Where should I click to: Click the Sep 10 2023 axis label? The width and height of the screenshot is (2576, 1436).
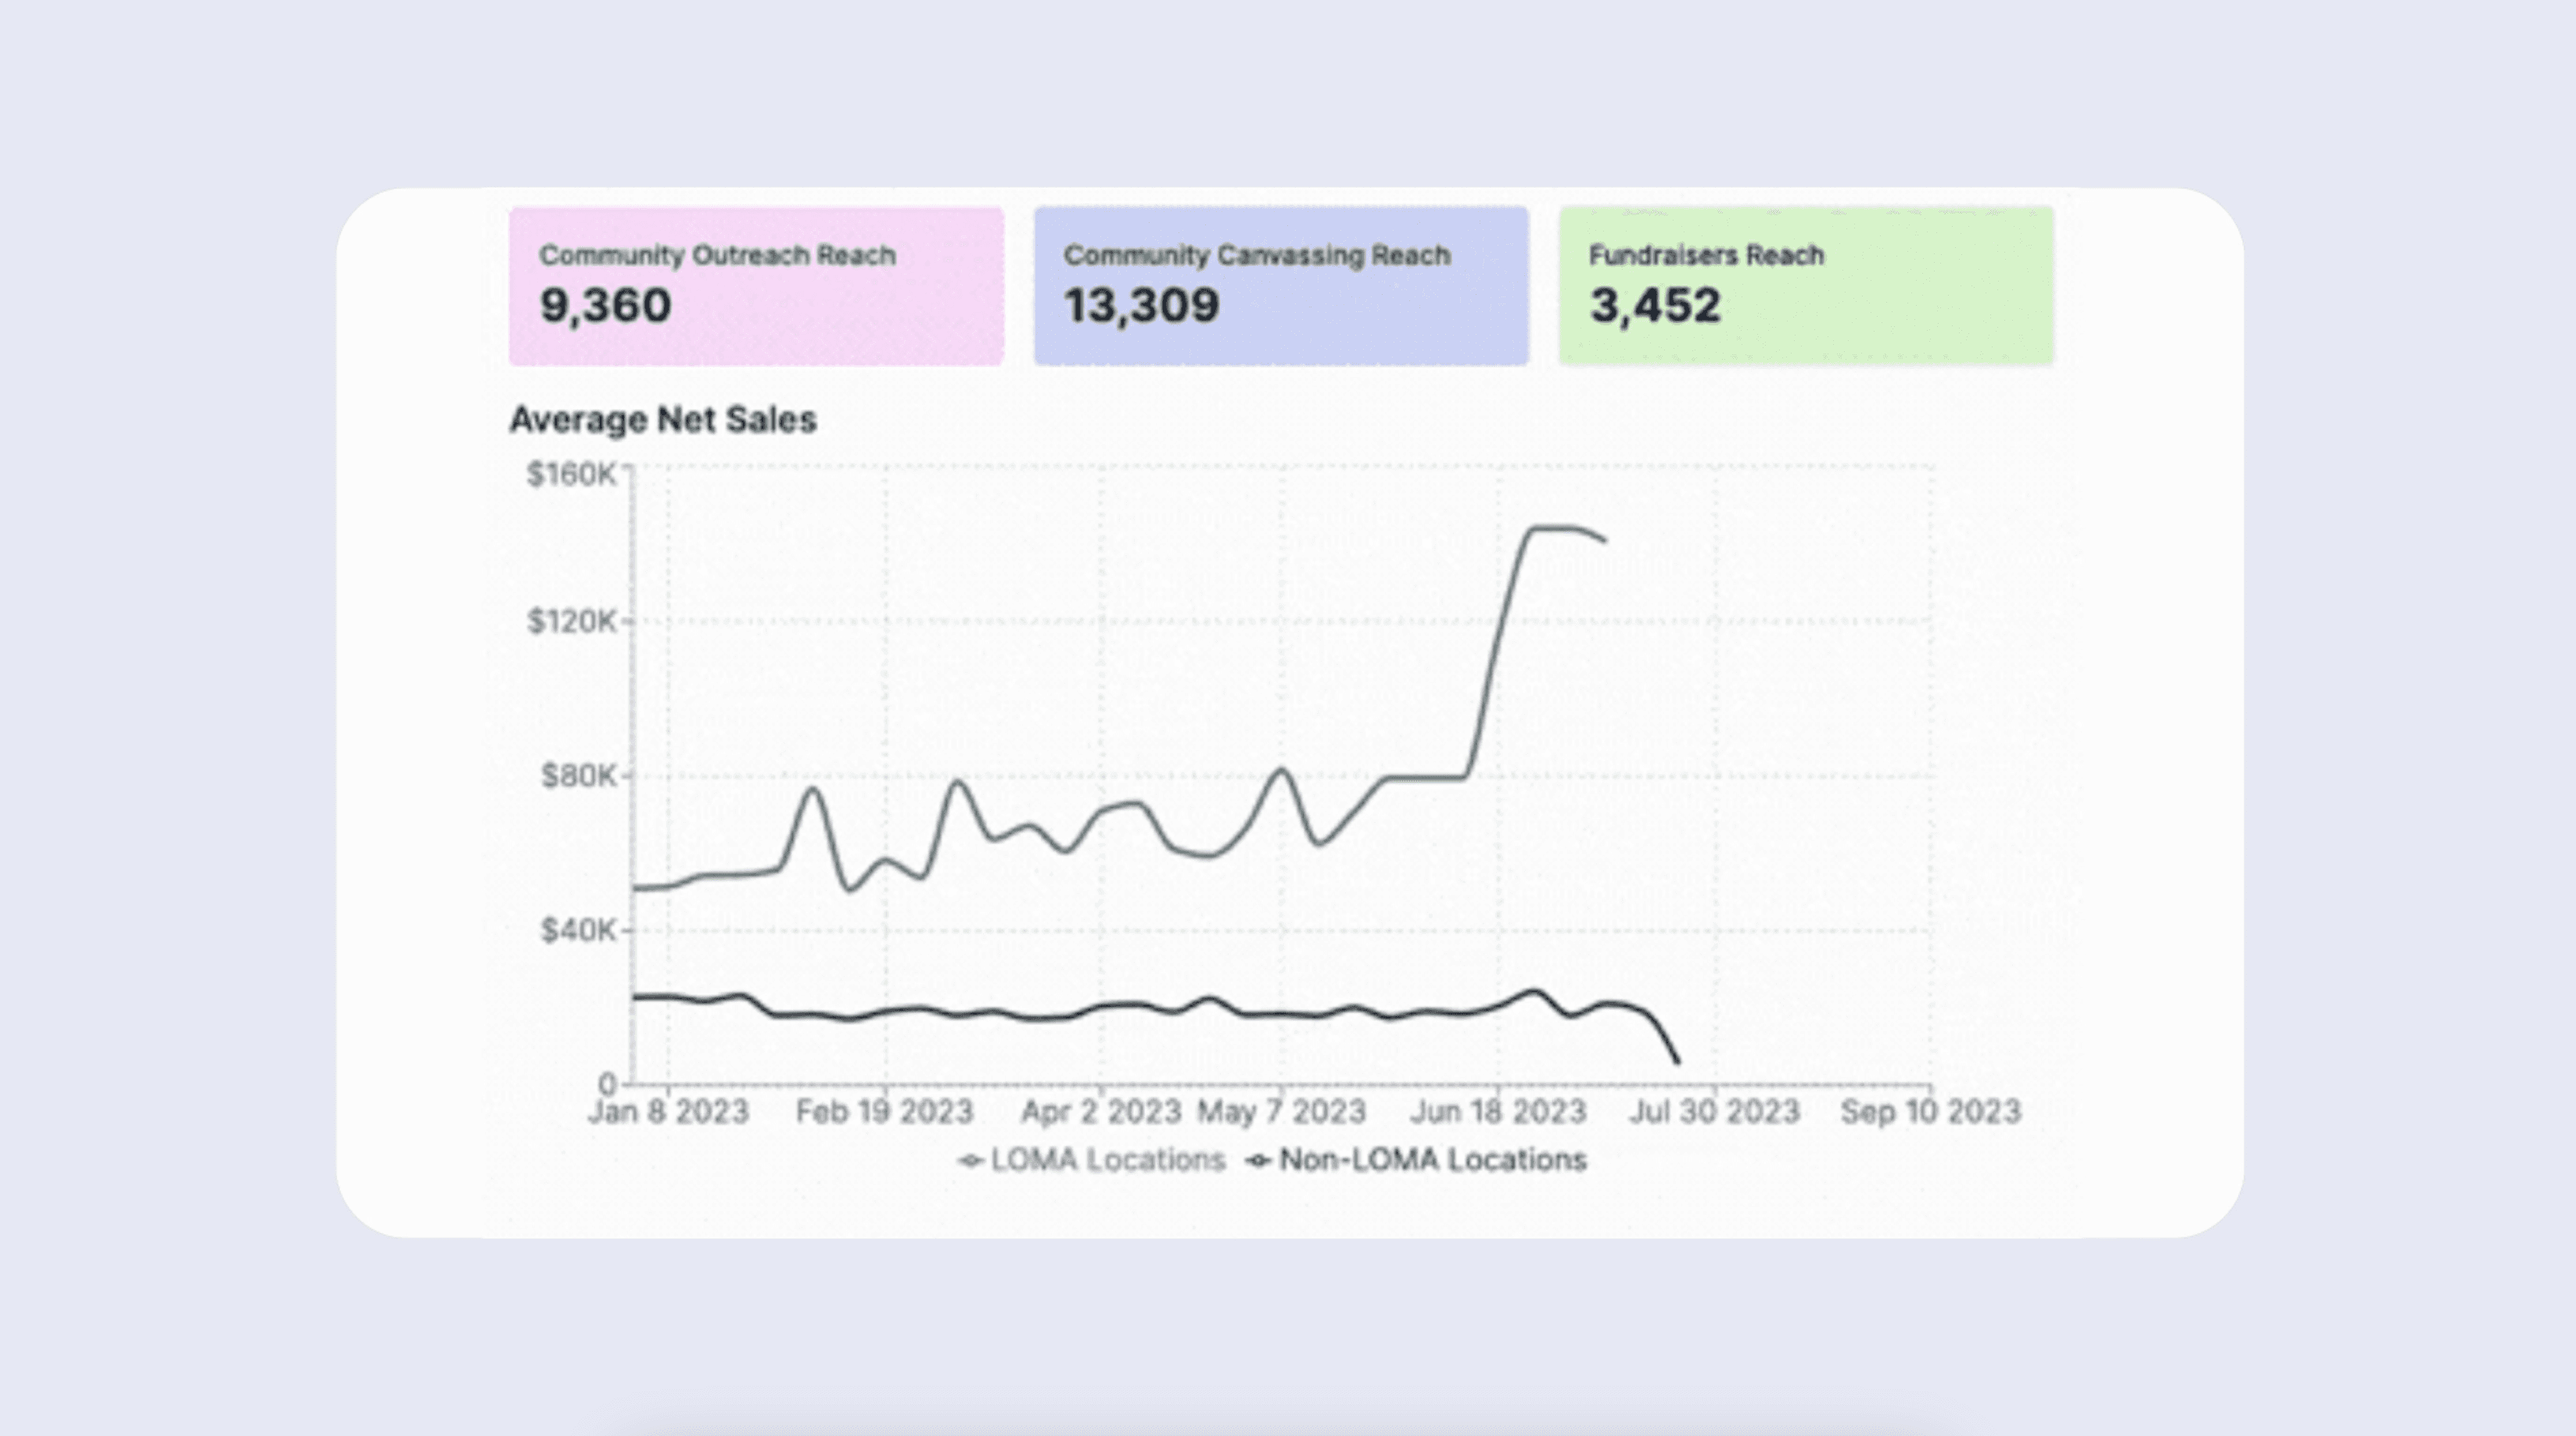pyautogui.click(x=1930, y=1112)
